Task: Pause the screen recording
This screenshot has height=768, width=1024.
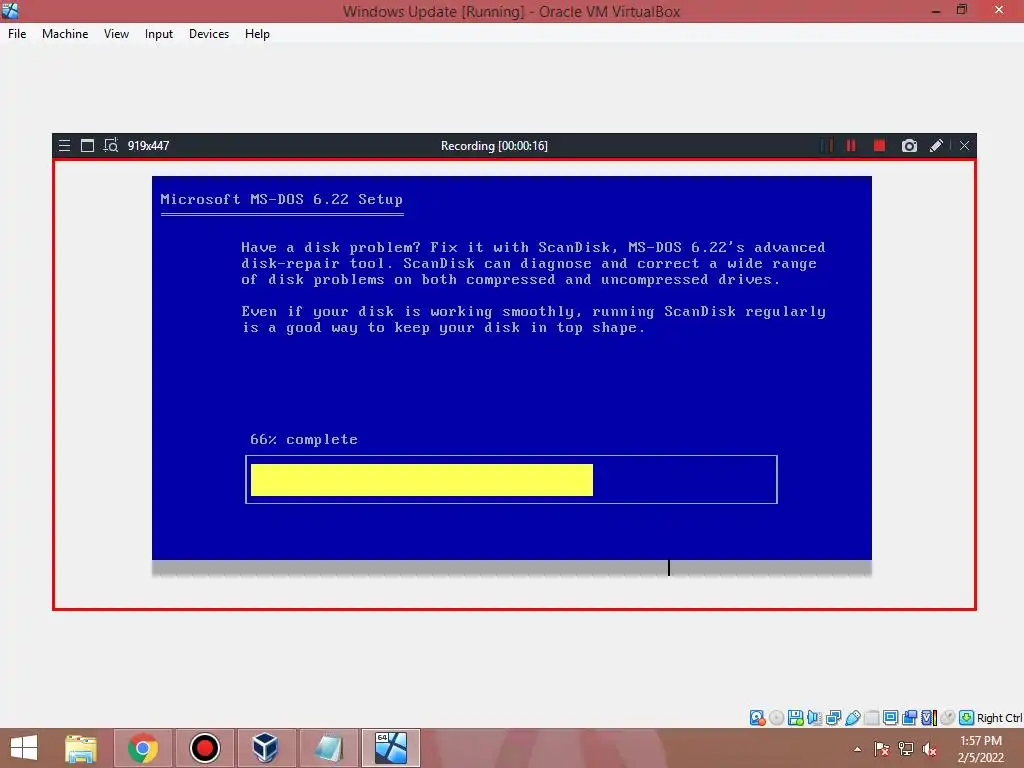Action: [x=851, y=146]
